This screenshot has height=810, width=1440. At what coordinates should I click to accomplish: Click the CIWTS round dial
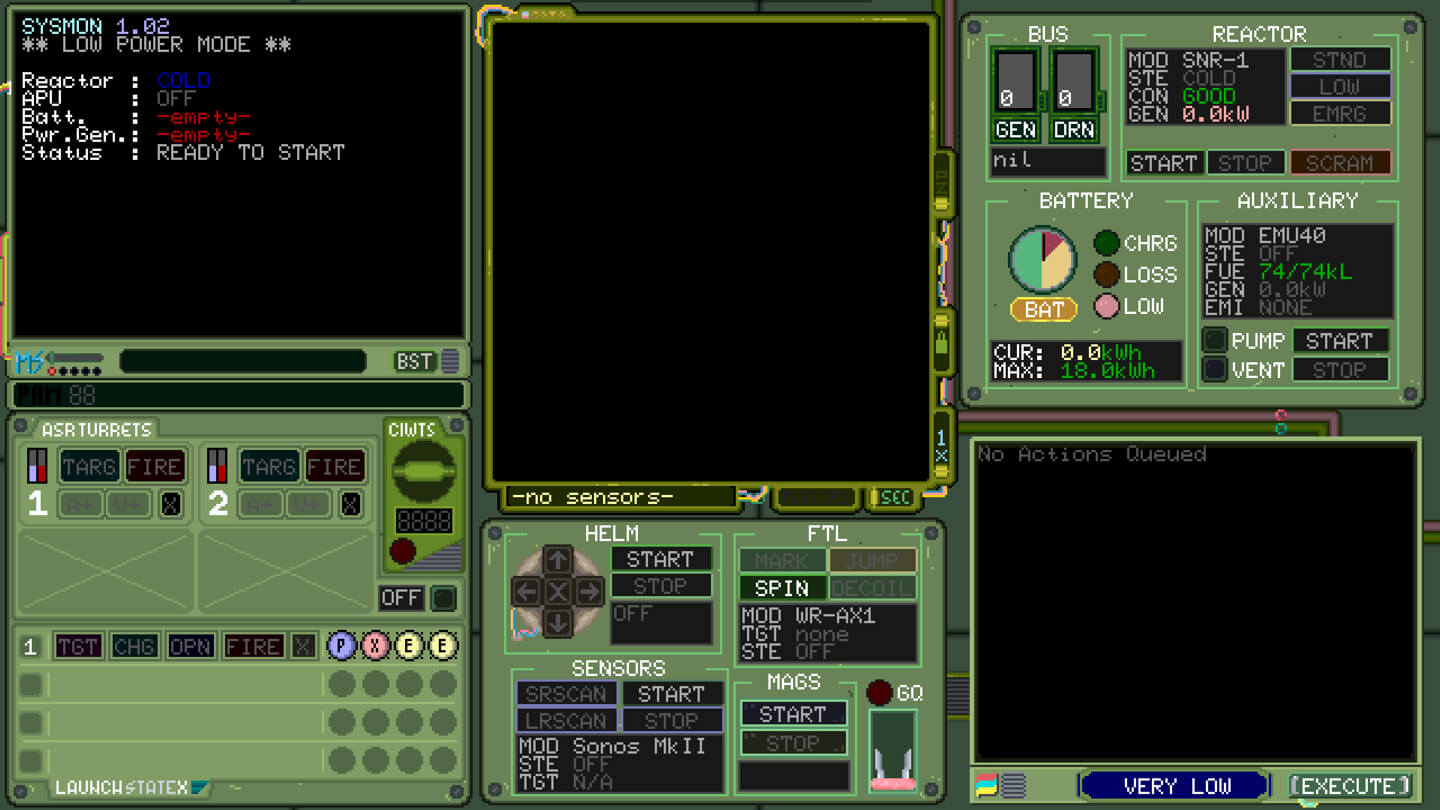[423, 471]
